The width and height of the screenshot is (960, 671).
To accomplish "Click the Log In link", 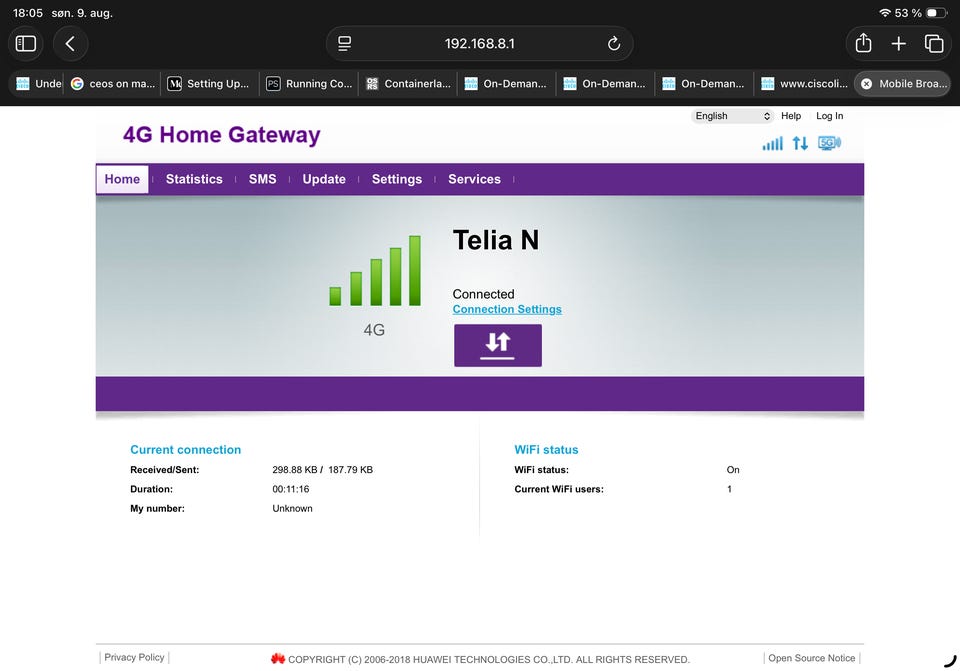I will (x=830, y=116).
